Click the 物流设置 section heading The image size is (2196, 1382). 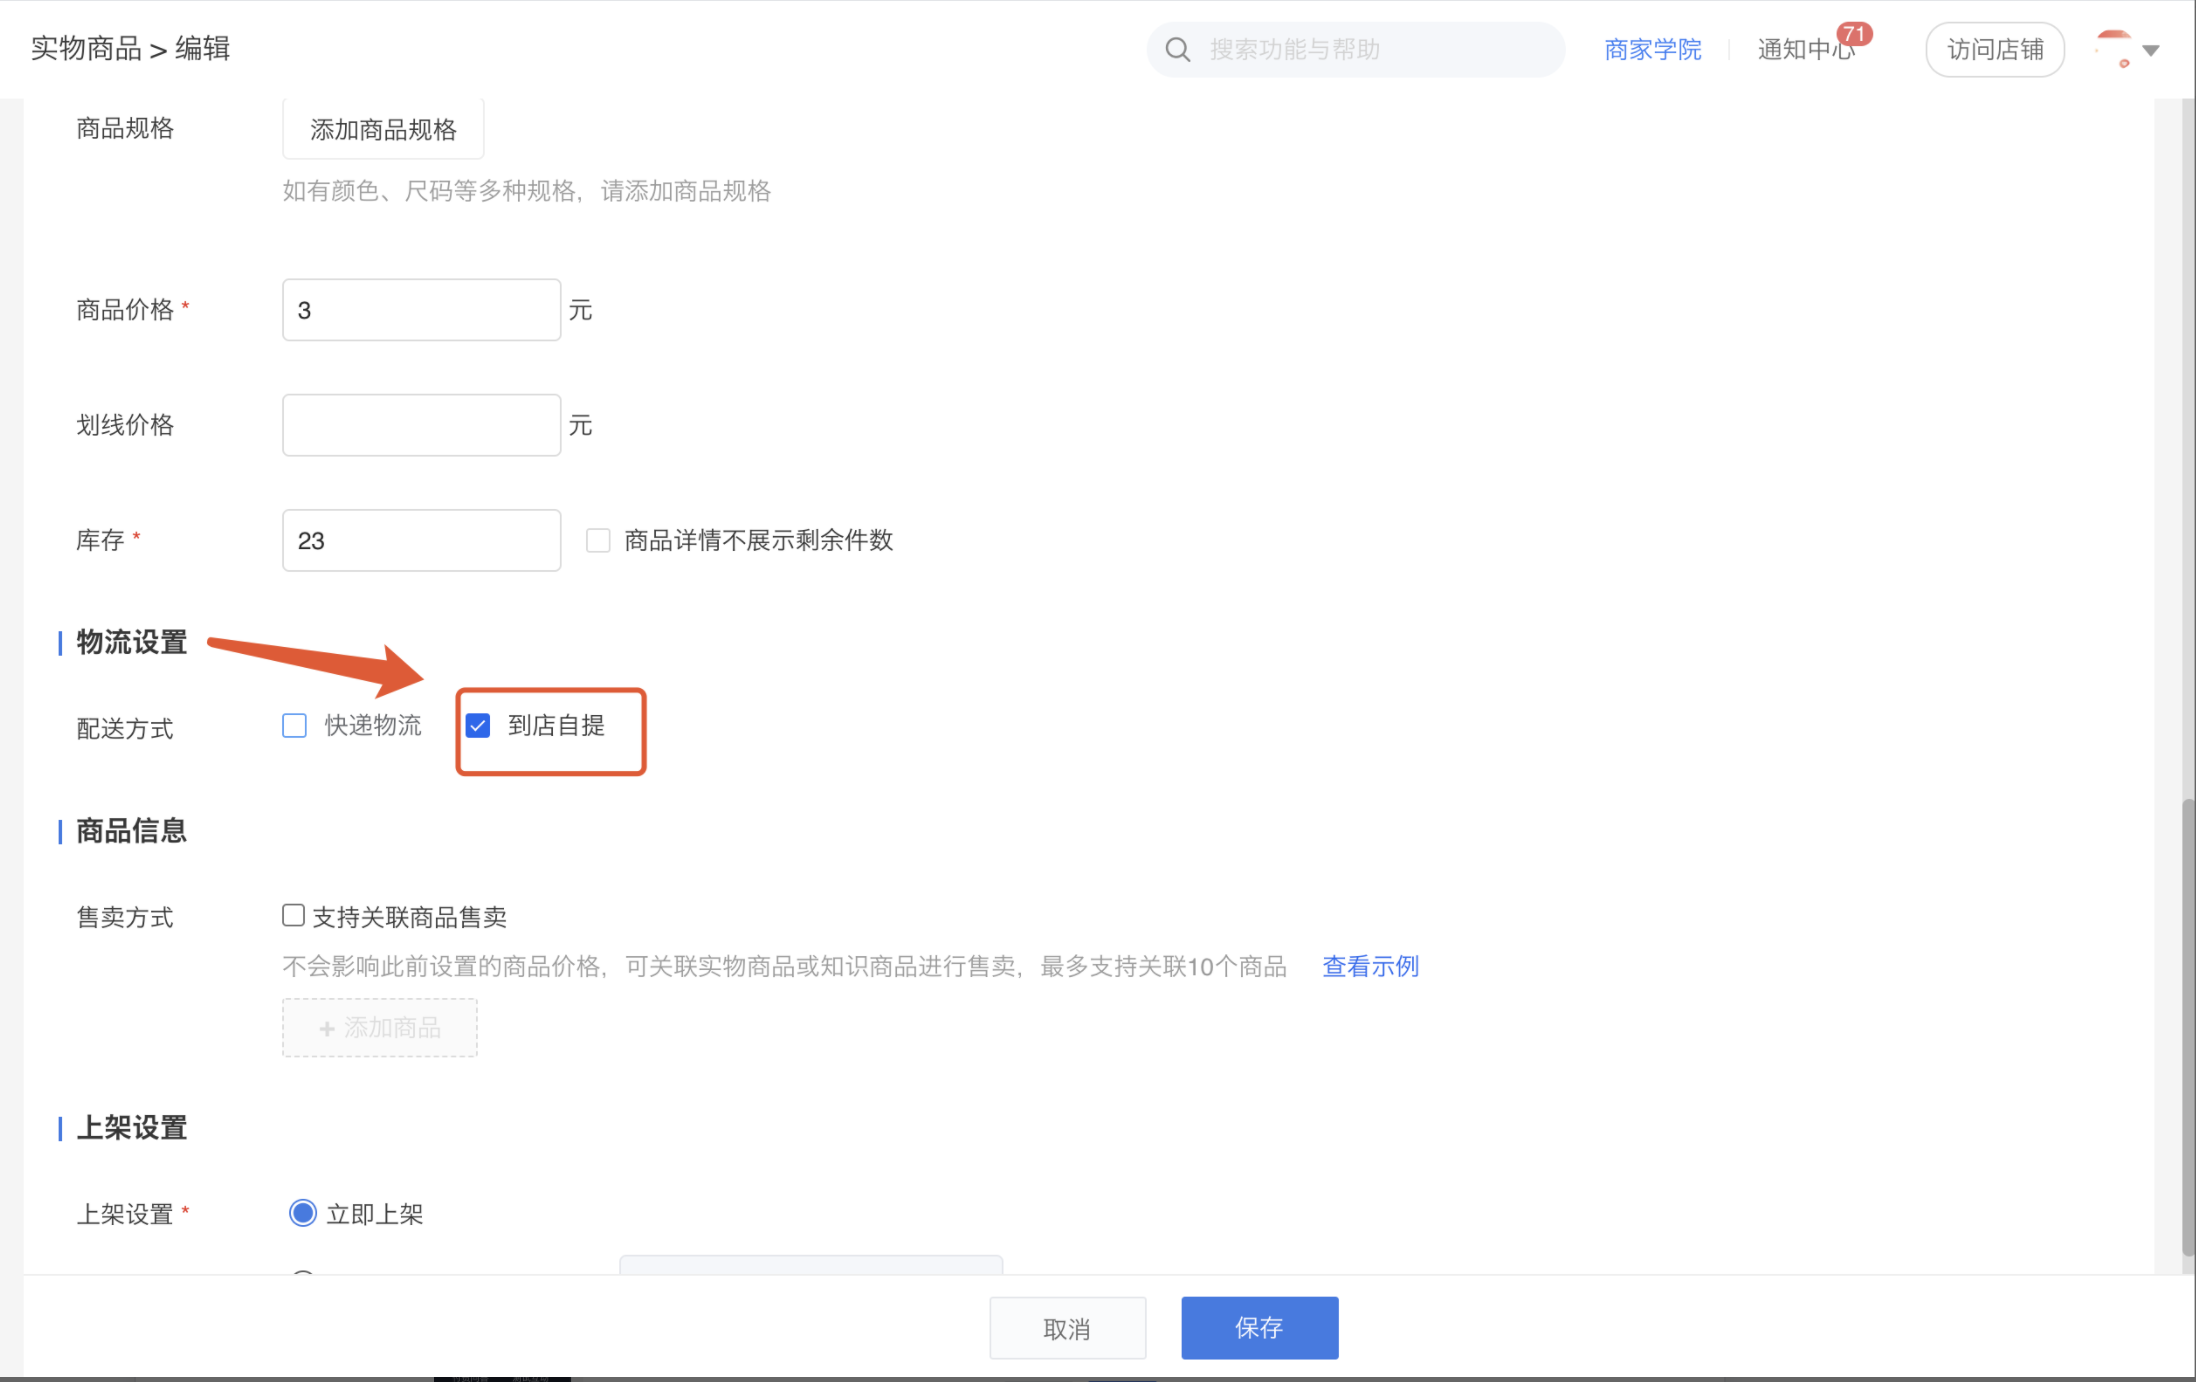click(131, 642)
